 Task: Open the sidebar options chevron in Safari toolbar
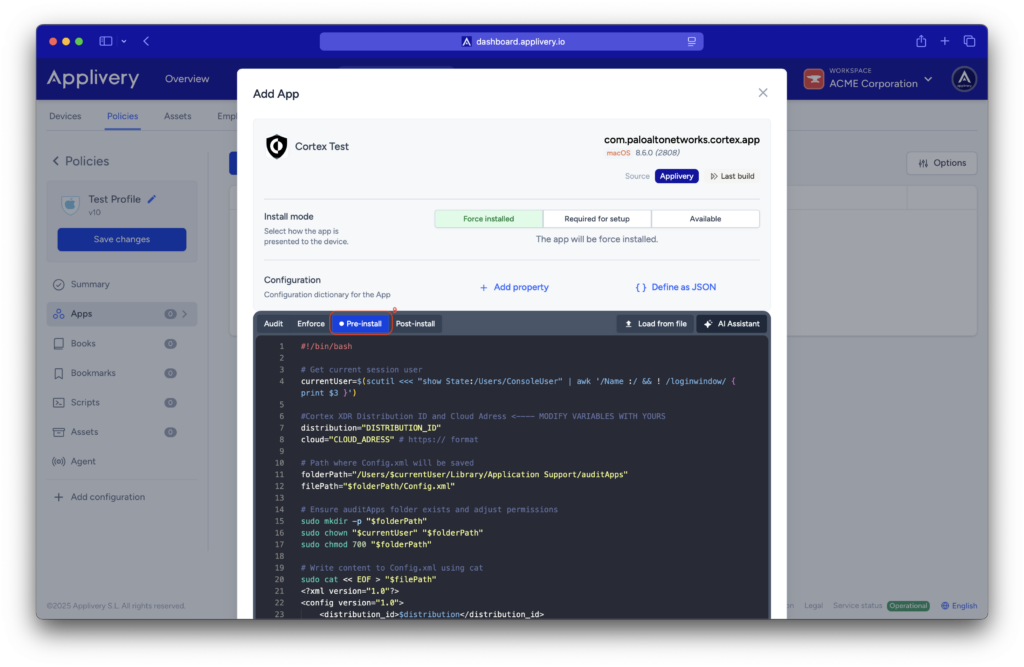[124, 41]
